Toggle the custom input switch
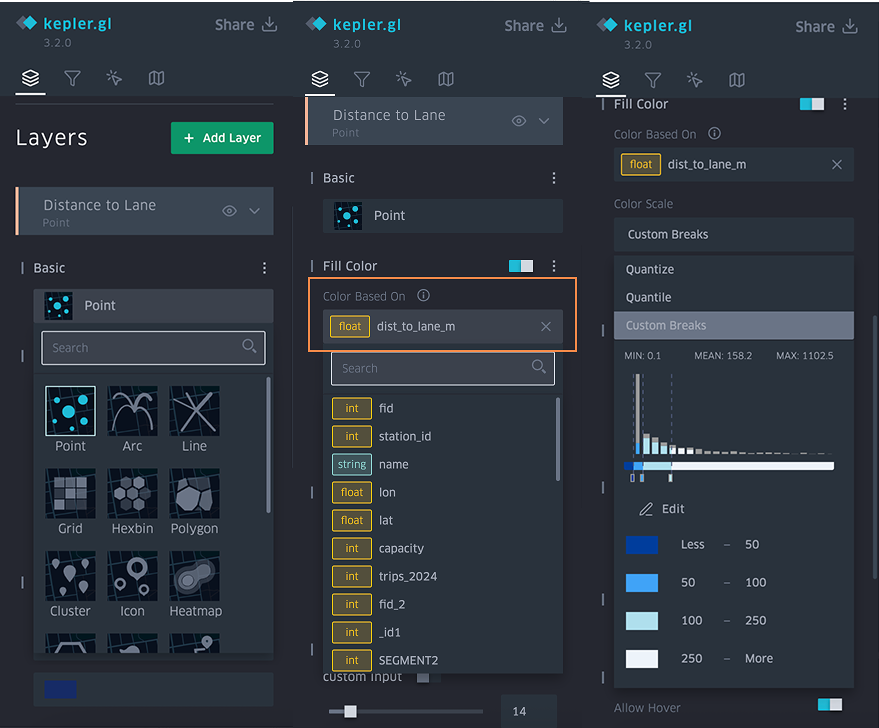The image size is (879, 728). tap(428, 677)
